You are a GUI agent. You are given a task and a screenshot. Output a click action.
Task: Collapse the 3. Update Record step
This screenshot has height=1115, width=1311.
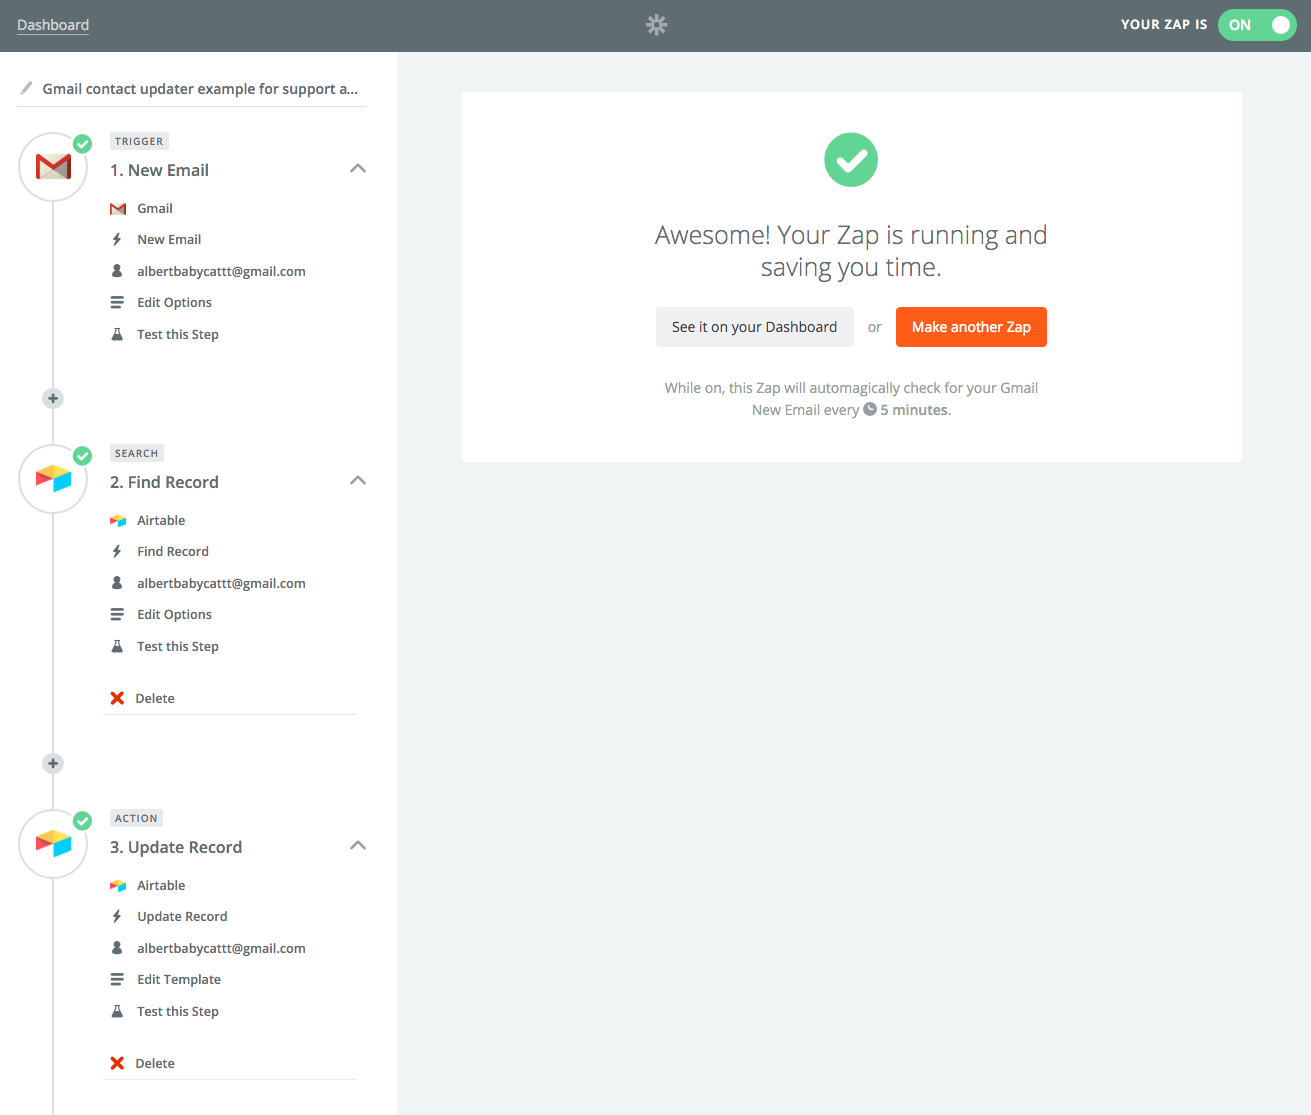point(358,846)
